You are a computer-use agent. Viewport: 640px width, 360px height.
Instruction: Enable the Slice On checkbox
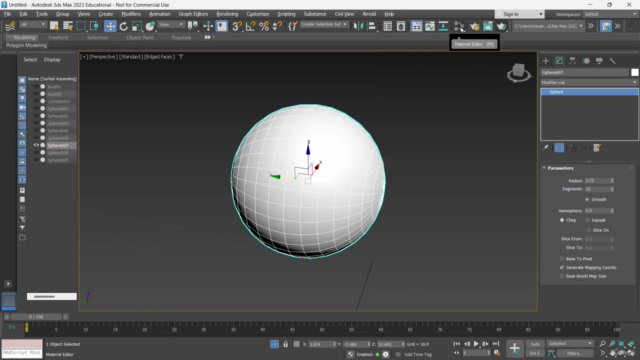(588, 230)
